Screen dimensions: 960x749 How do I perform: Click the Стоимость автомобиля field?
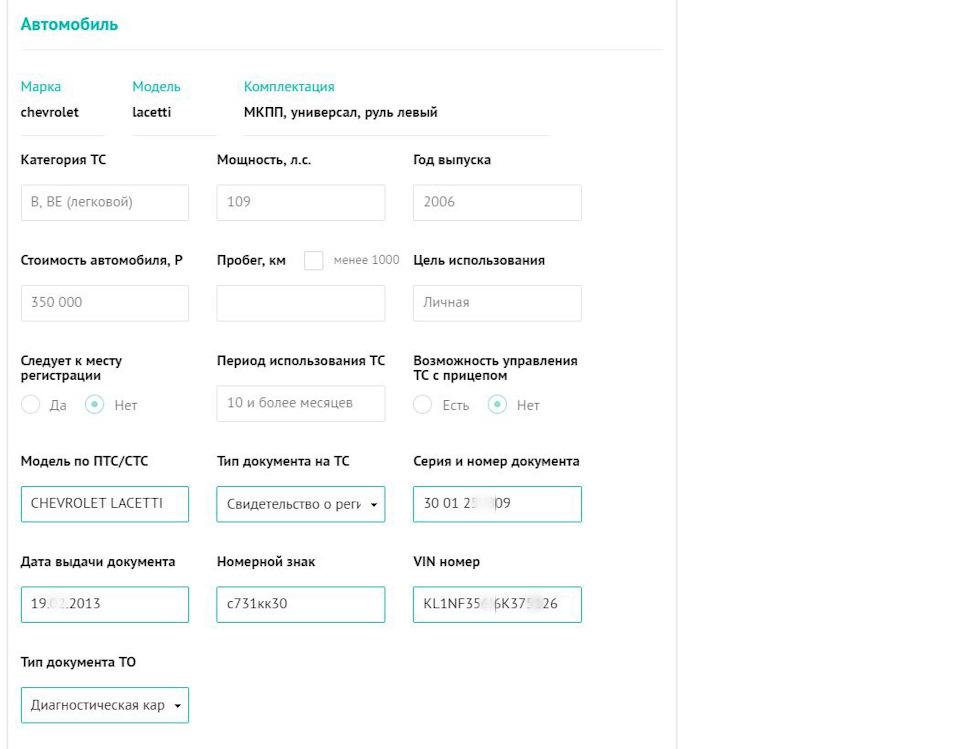click(105, 303)
